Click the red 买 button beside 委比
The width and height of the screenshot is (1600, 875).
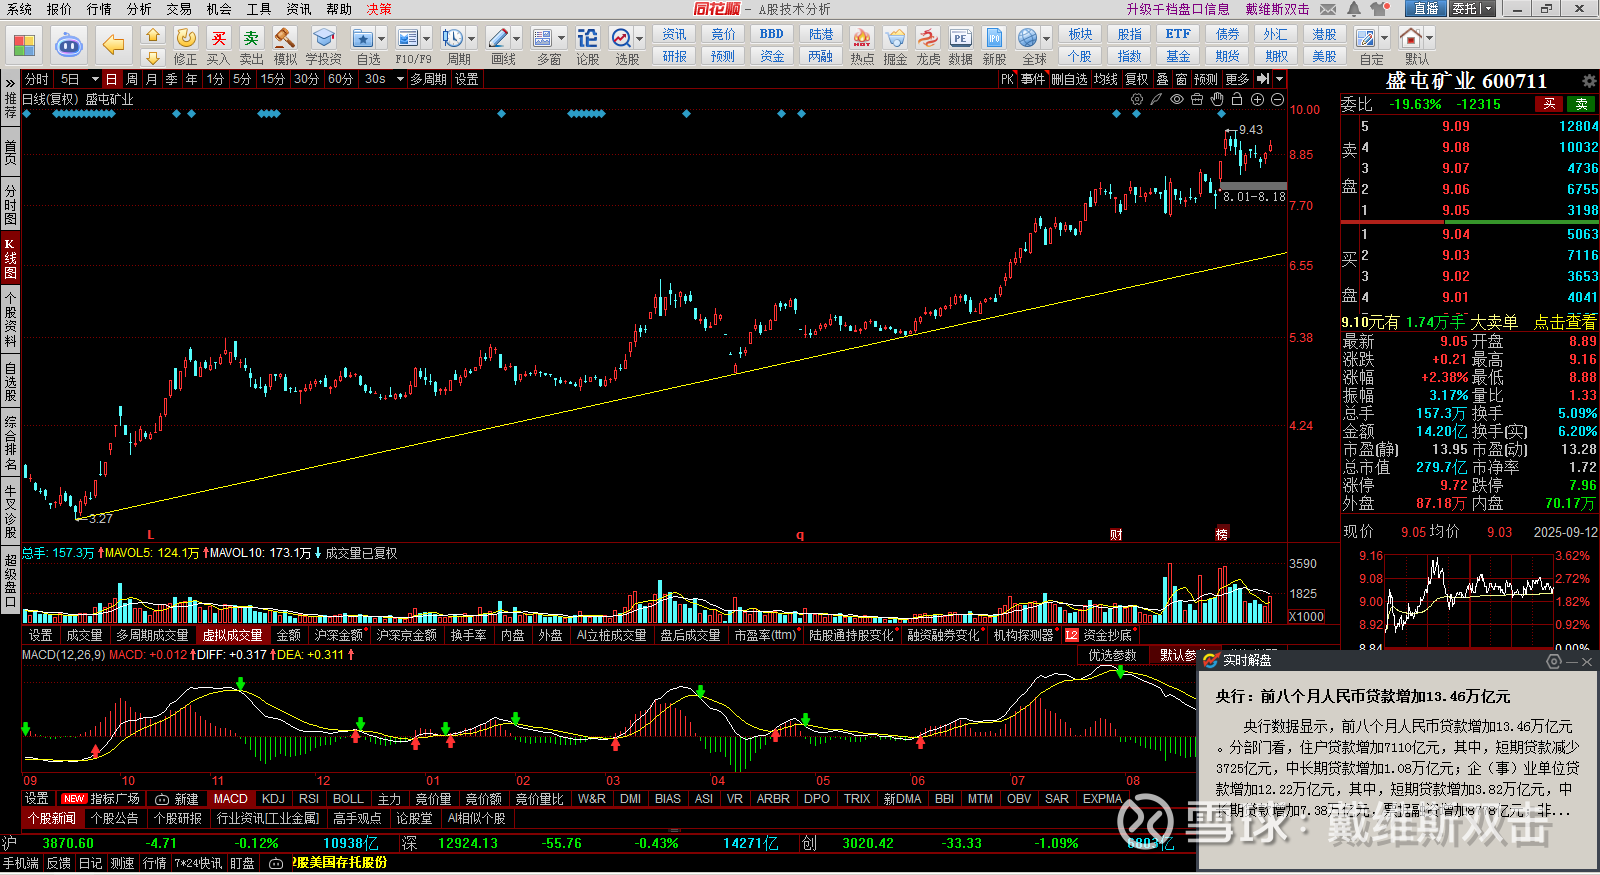pyautogui.click(x=1549, y=104)
